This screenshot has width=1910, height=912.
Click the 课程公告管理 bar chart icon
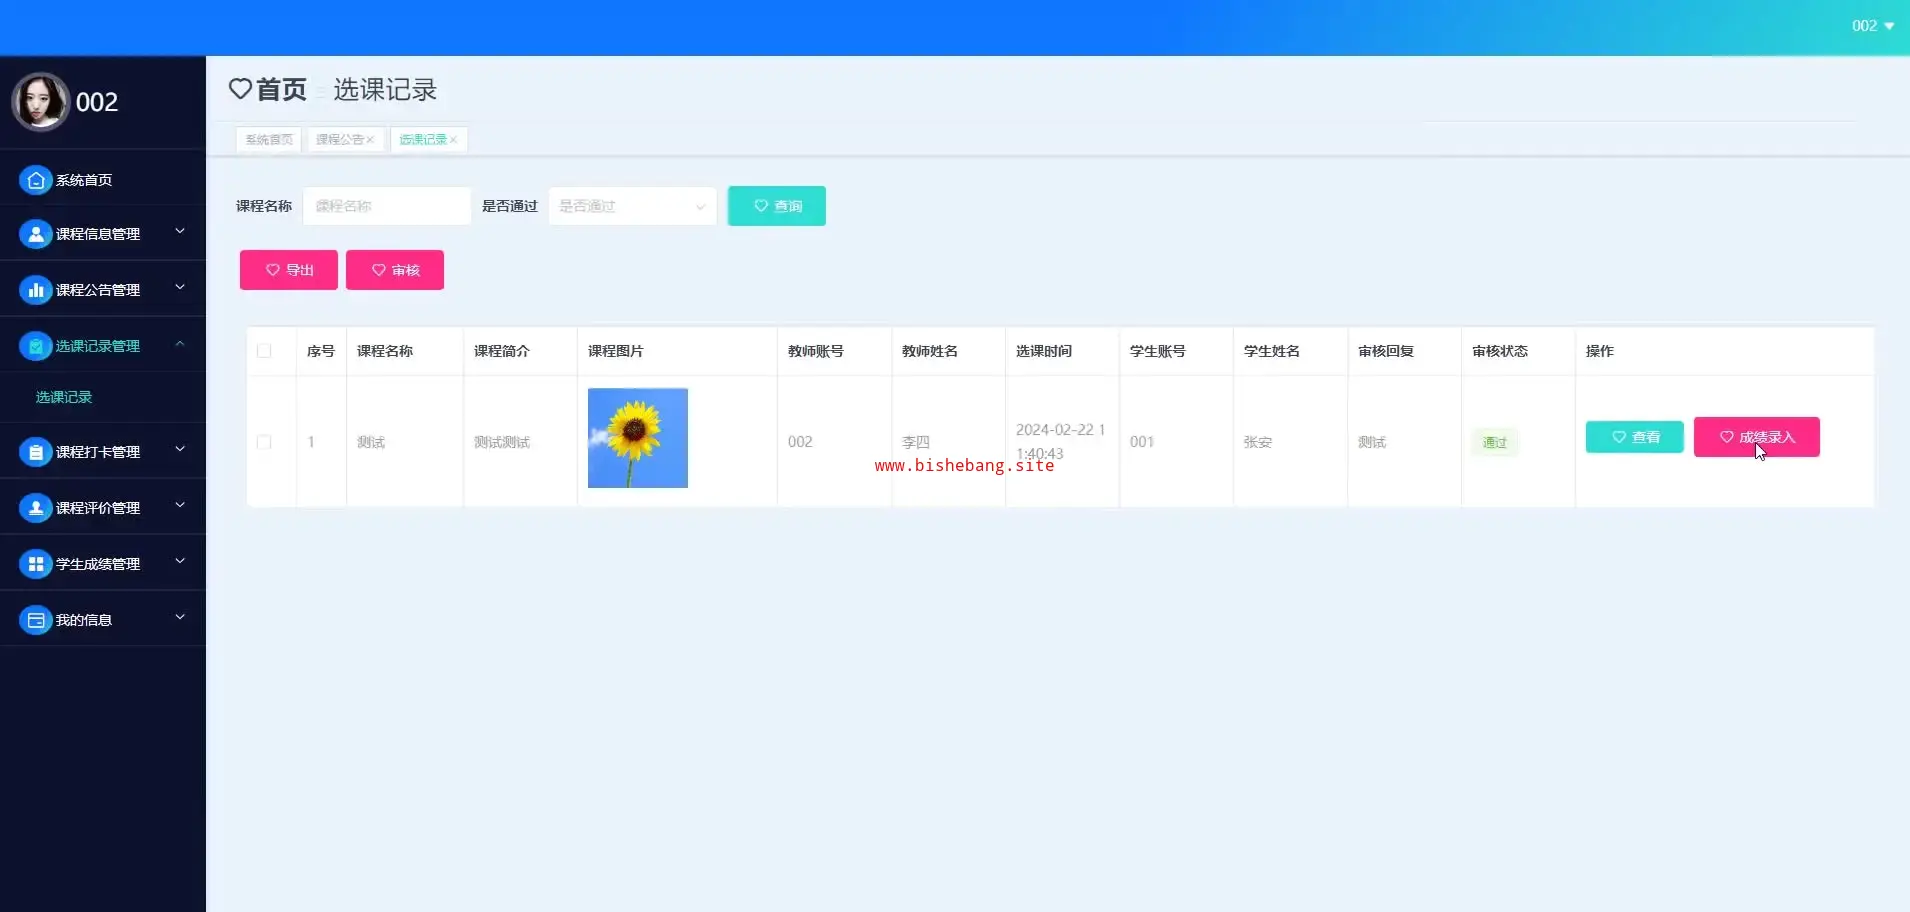pyautogui.click(x=36, y=290)
